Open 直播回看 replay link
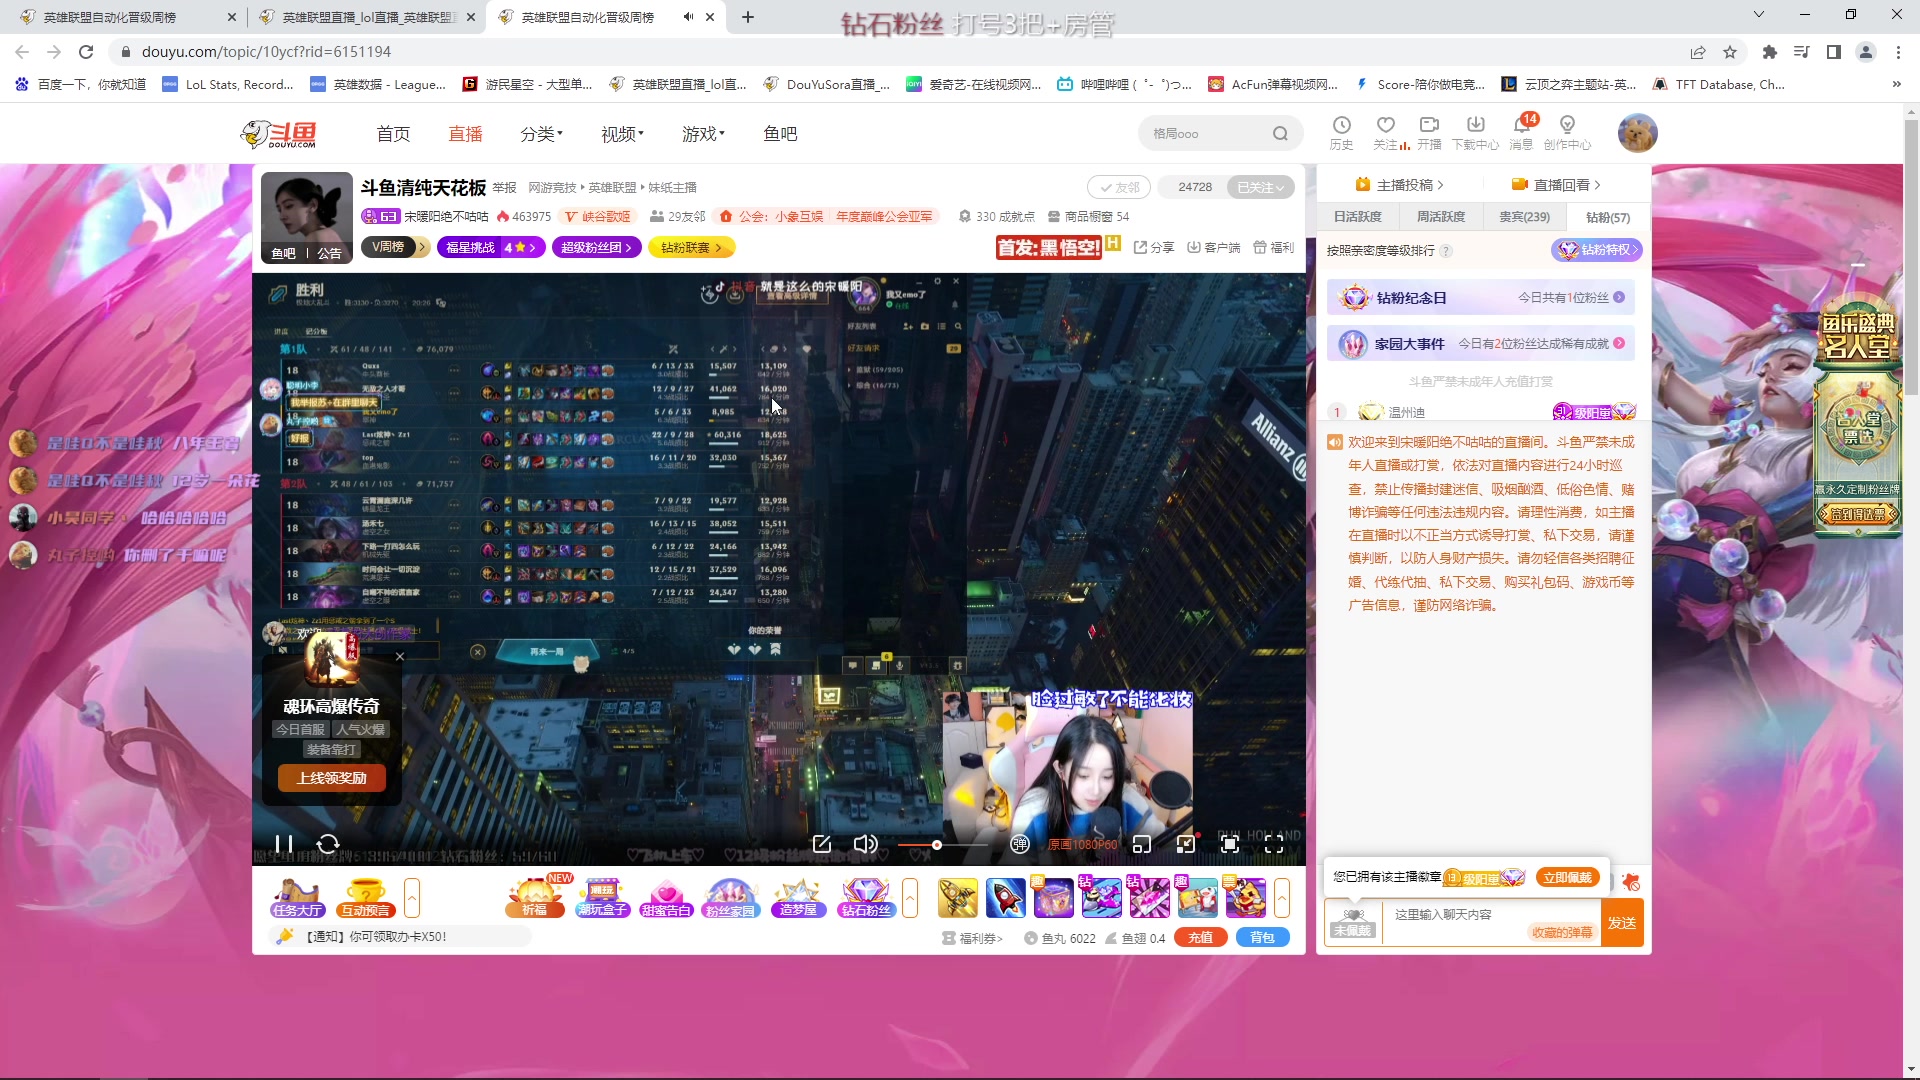The image size is (1920, 1080). 1556,185
